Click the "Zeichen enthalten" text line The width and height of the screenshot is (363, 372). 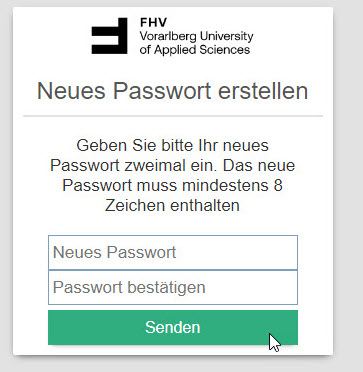pos(172,206)
